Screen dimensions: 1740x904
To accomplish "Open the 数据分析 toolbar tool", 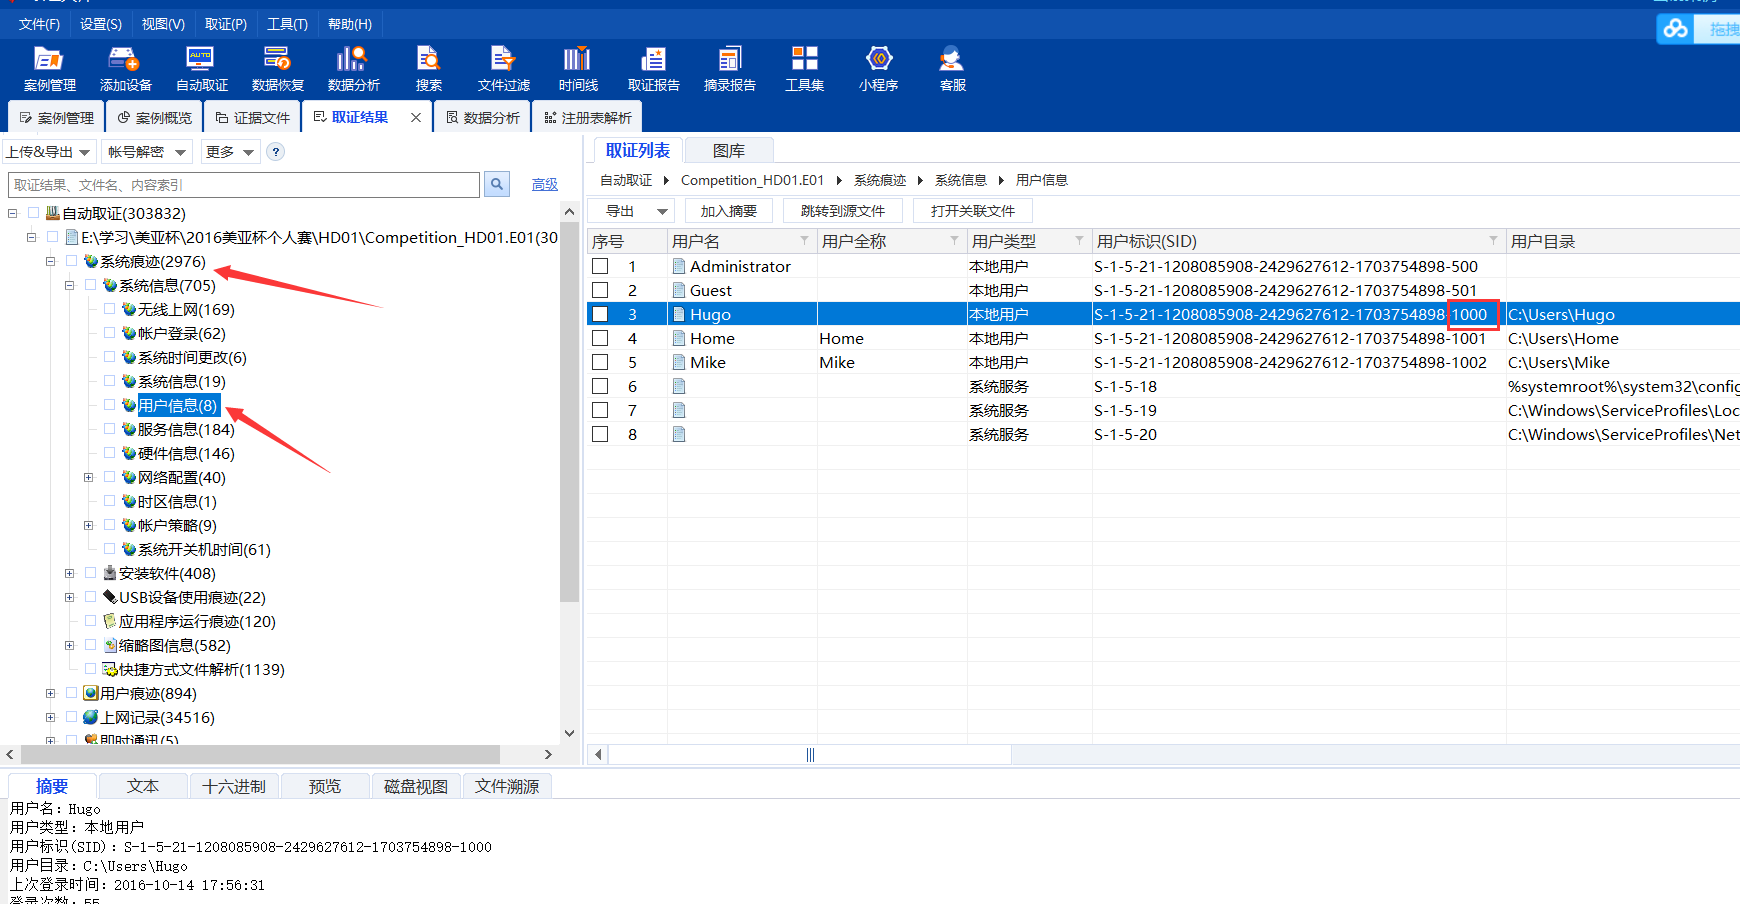I will point(353,69).
